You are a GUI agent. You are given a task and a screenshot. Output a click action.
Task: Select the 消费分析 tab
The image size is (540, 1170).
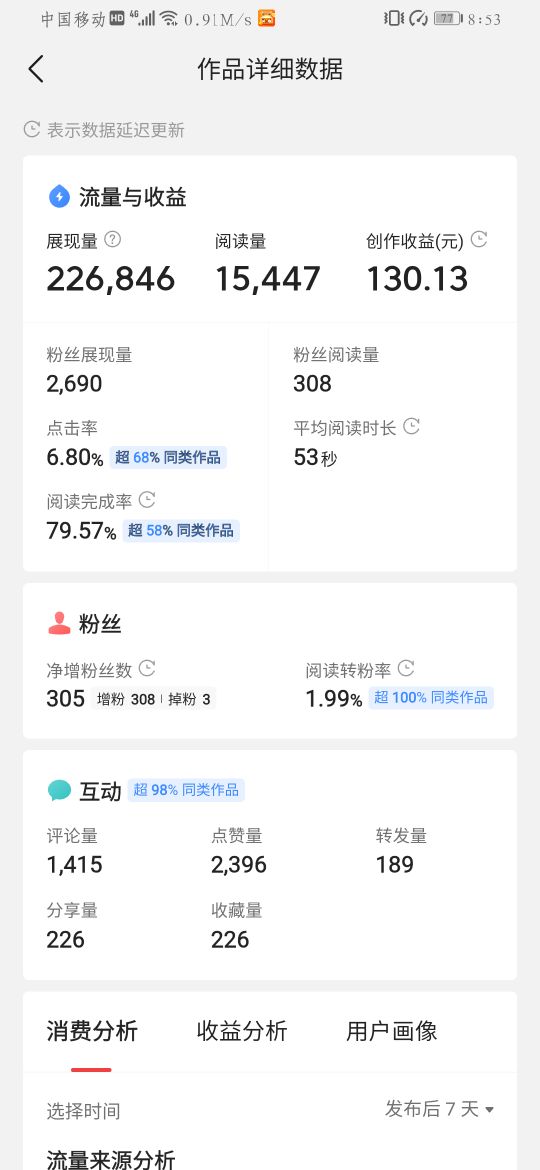tap(92, 1031)
